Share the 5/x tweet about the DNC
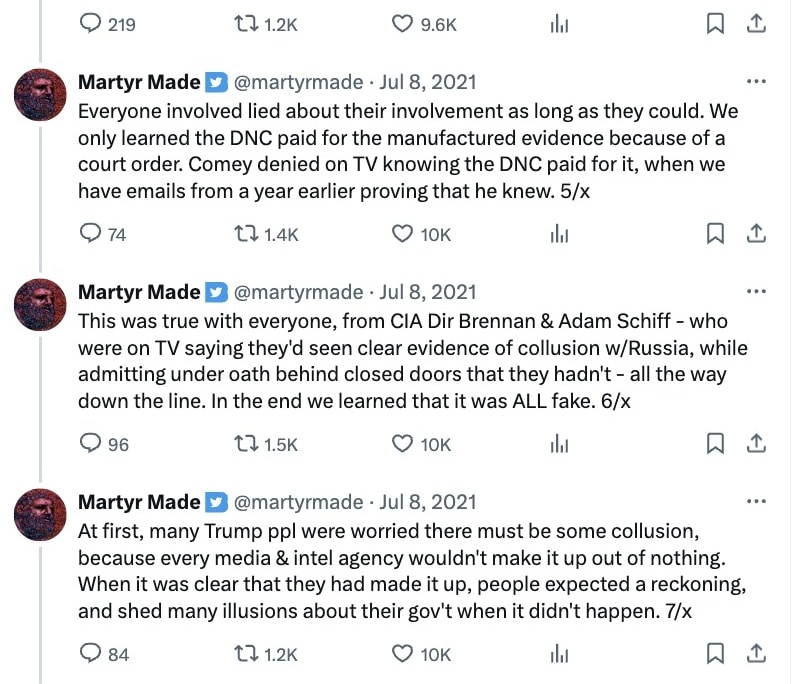This screenshot has height=684, width=798. 757,234
